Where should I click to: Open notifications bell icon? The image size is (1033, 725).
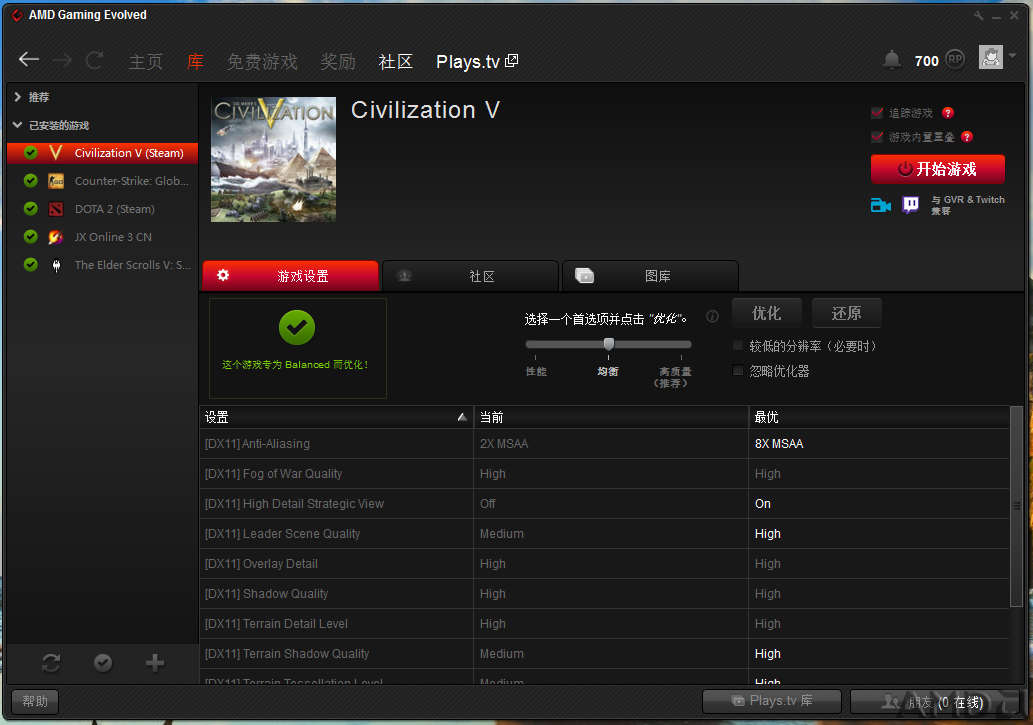(x=891, y=60)
